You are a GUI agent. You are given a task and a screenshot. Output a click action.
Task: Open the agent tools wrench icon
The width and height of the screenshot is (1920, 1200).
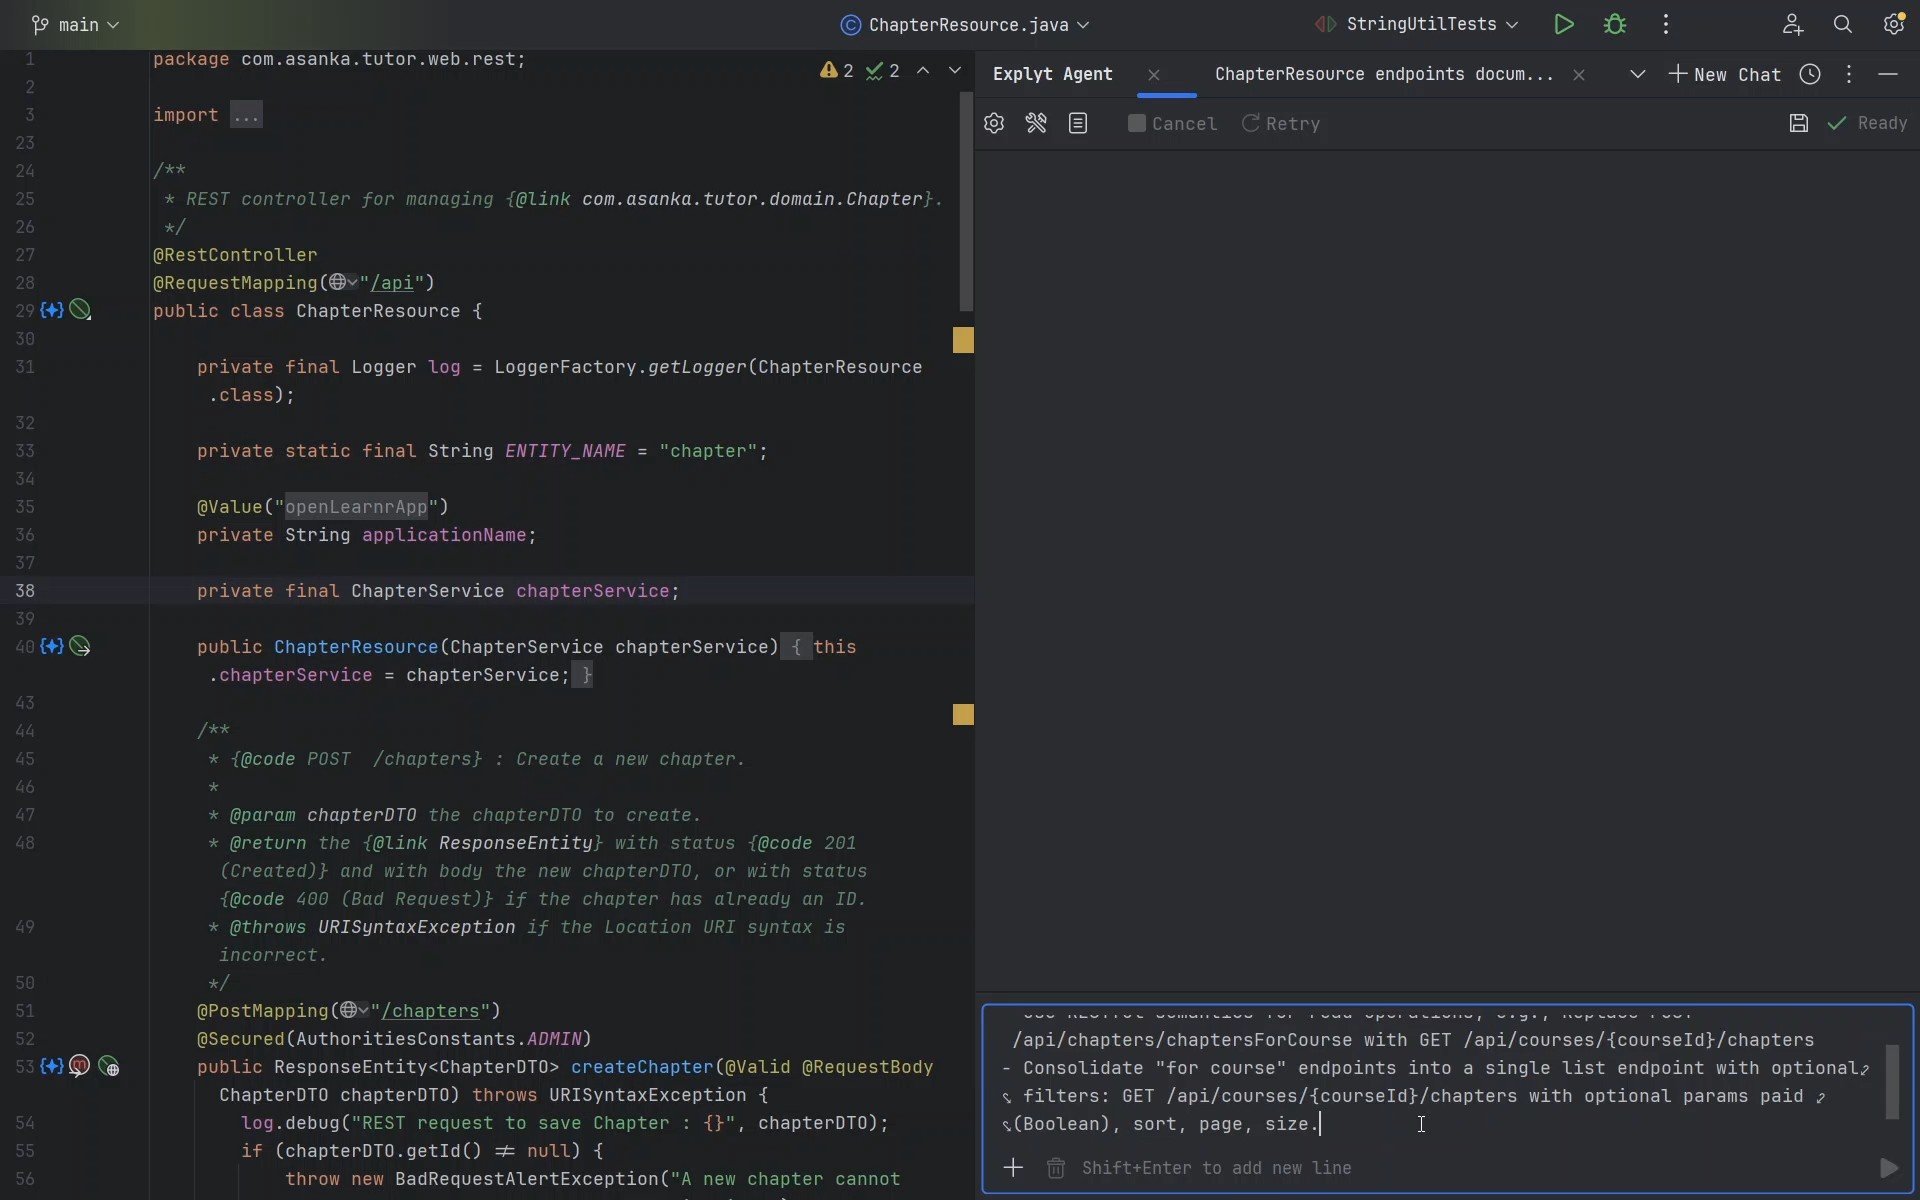pyautogui.click(x=1036, y=123)
